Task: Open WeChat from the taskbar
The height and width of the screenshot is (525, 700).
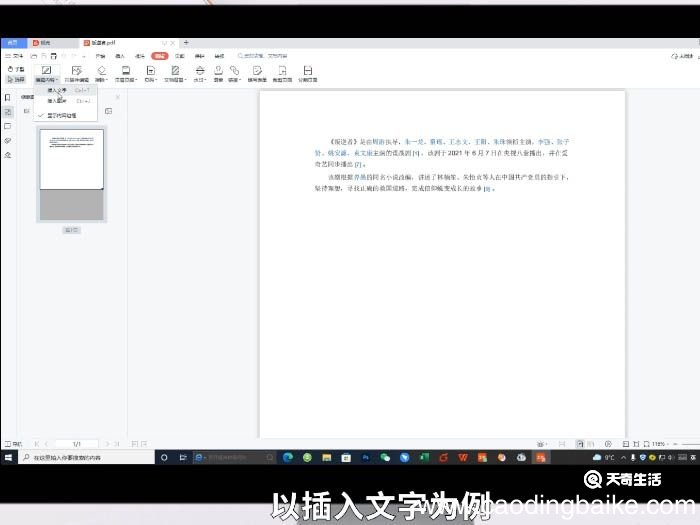Action: (385, 457)
